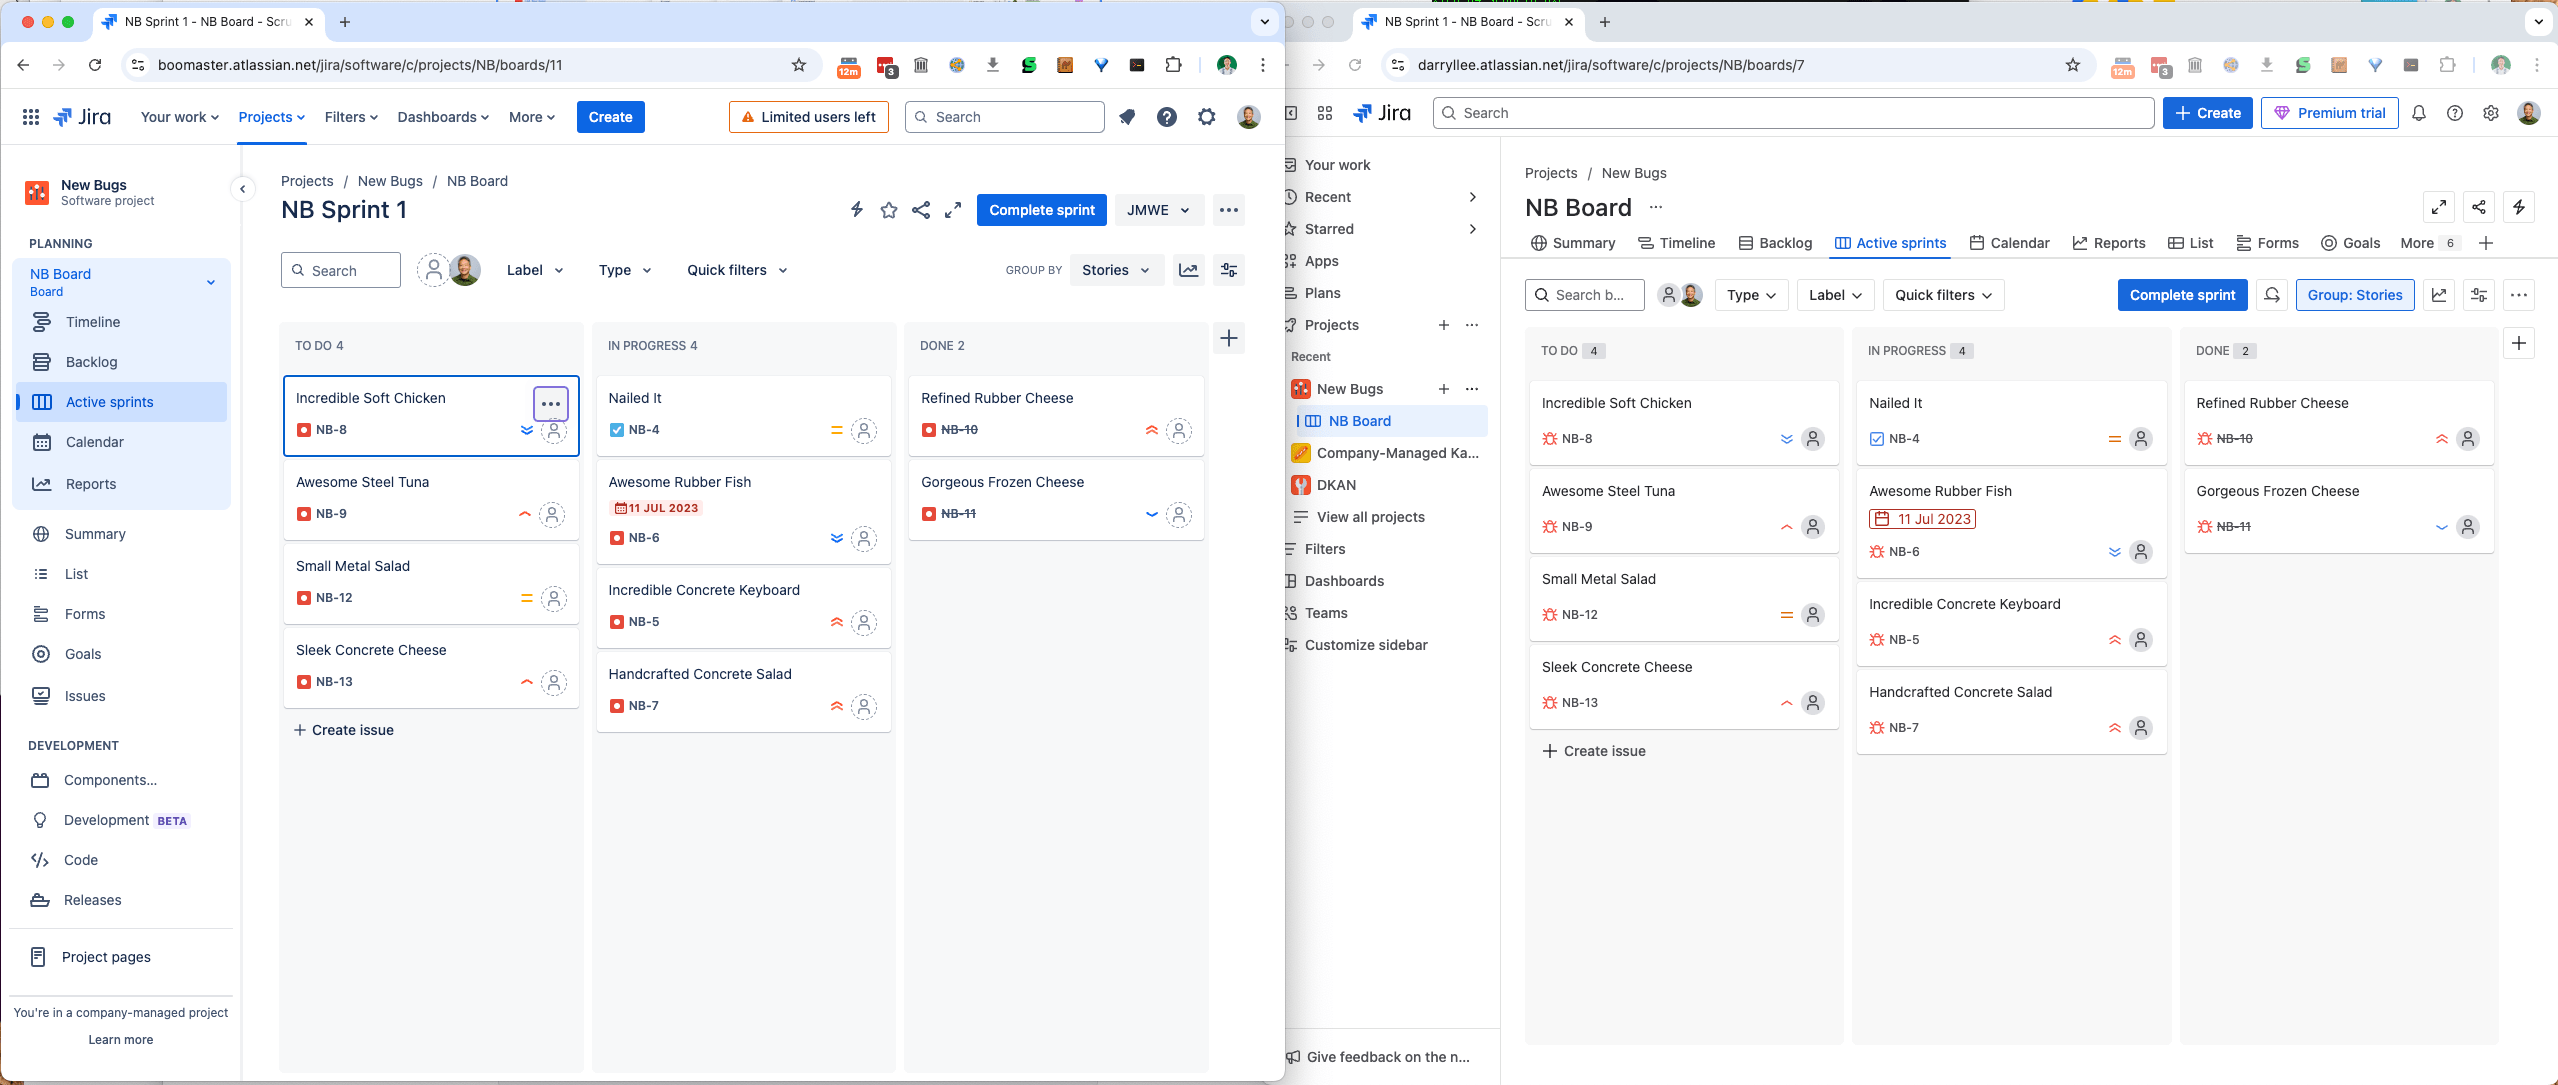
Task: Open the Jira app switcher grid icon
Action: 30,116
